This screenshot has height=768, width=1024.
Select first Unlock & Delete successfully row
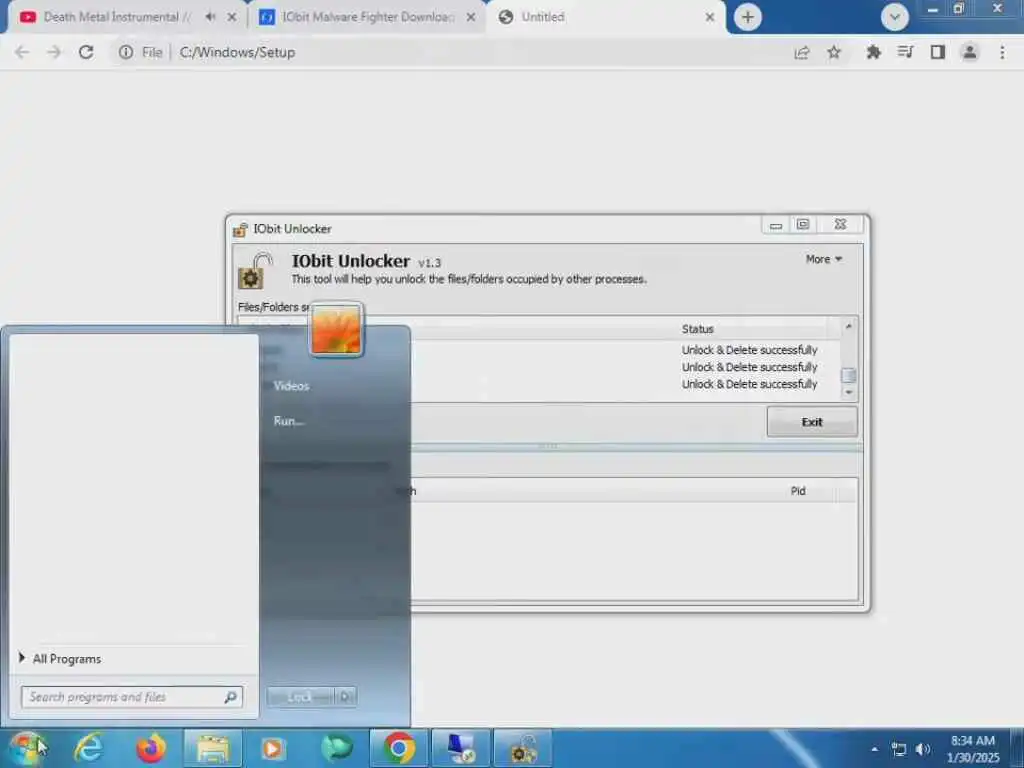tap(749, 350)
